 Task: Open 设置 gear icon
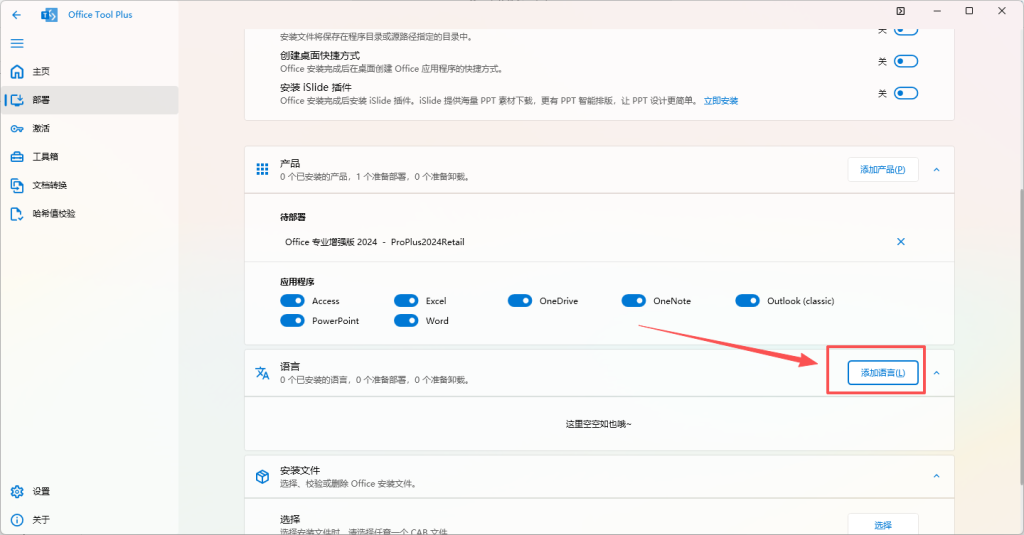(17, 491)
